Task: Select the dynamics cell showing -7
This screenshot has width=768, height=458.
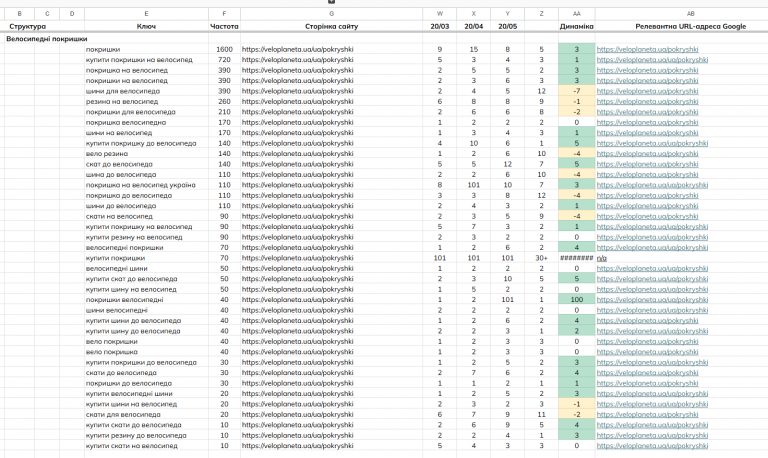Action: coord(576,91)
